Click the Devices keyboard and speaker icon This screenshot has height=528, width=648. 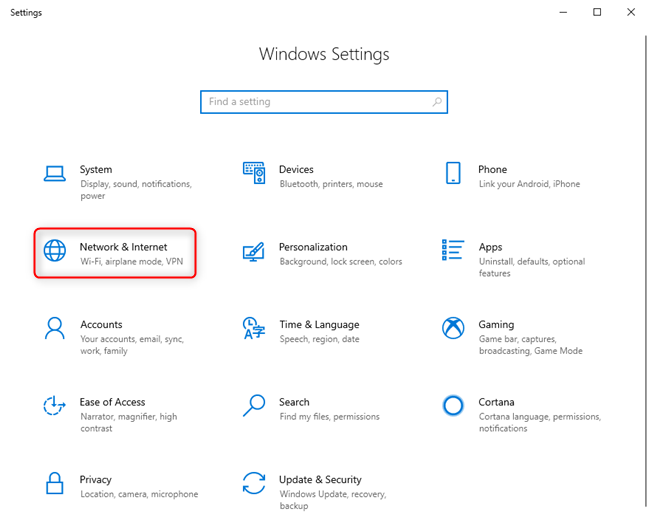254,173
